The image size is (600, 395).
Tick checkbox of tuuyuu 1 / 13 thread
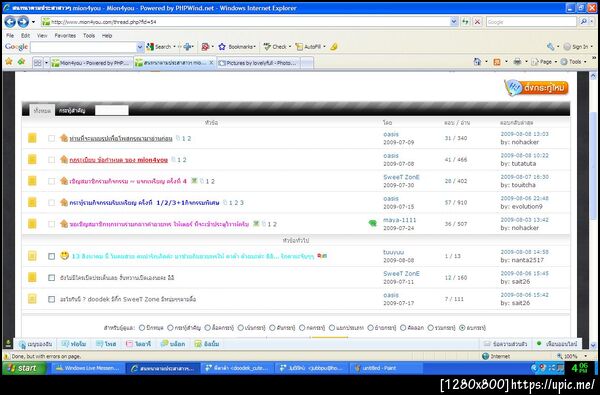51,256
